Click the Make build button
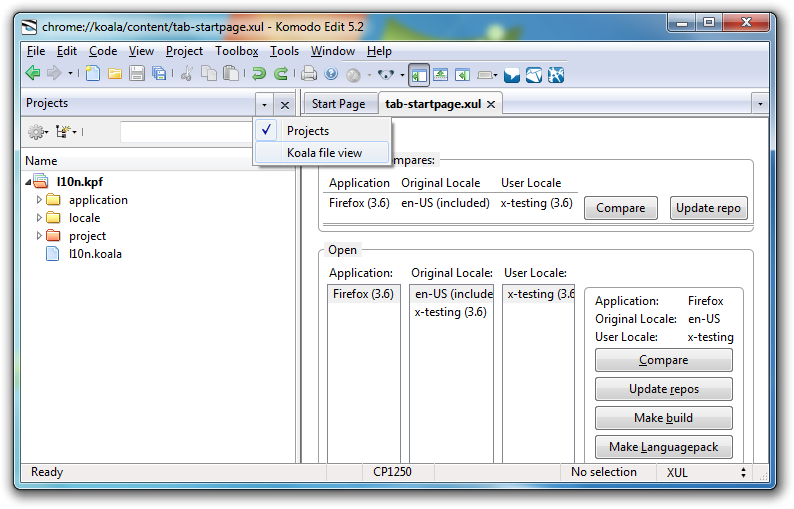Screen dimensions: 794x509 [x=663, y=418]
